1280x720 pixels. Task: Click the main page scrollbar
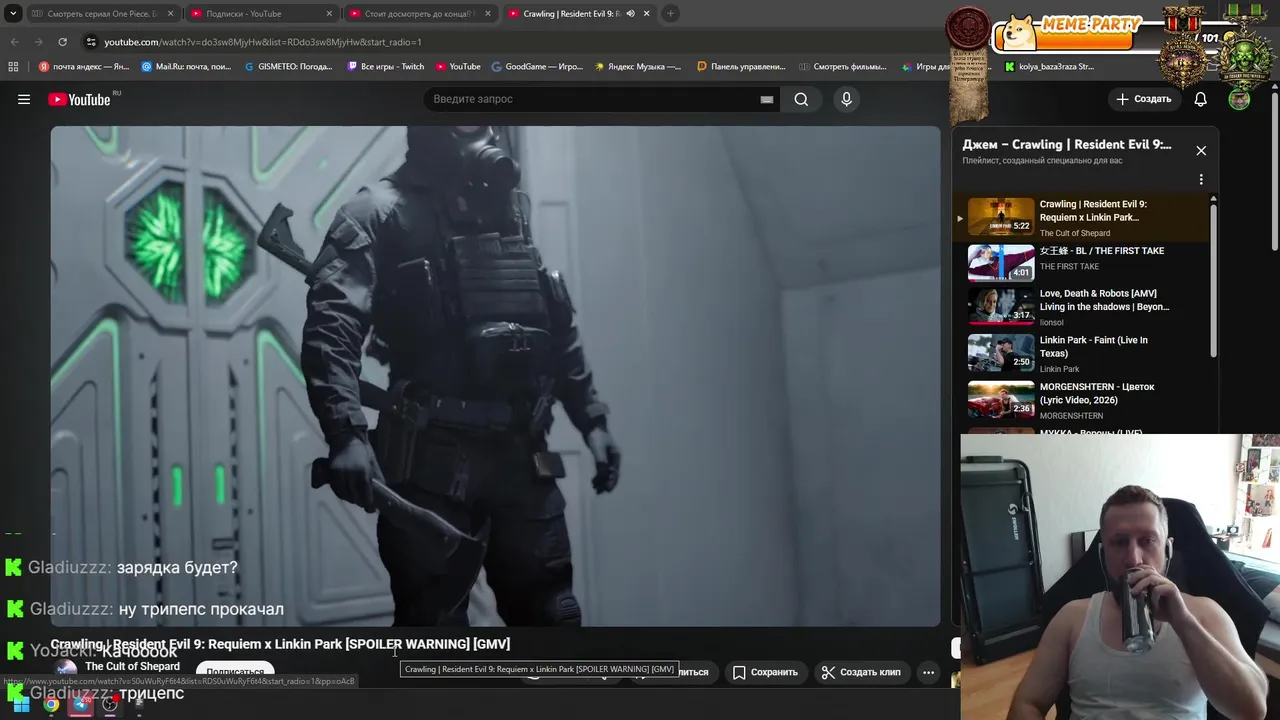coord(1275,170)
